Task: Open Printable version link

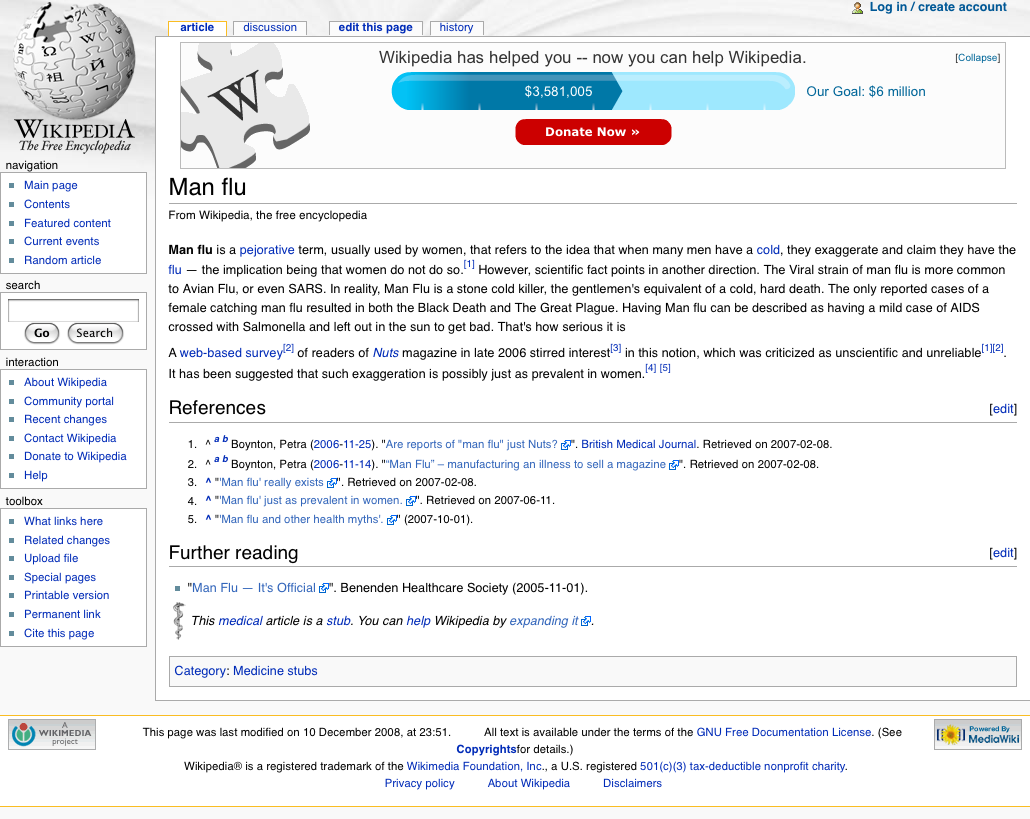Action: (x=66, y=596)
